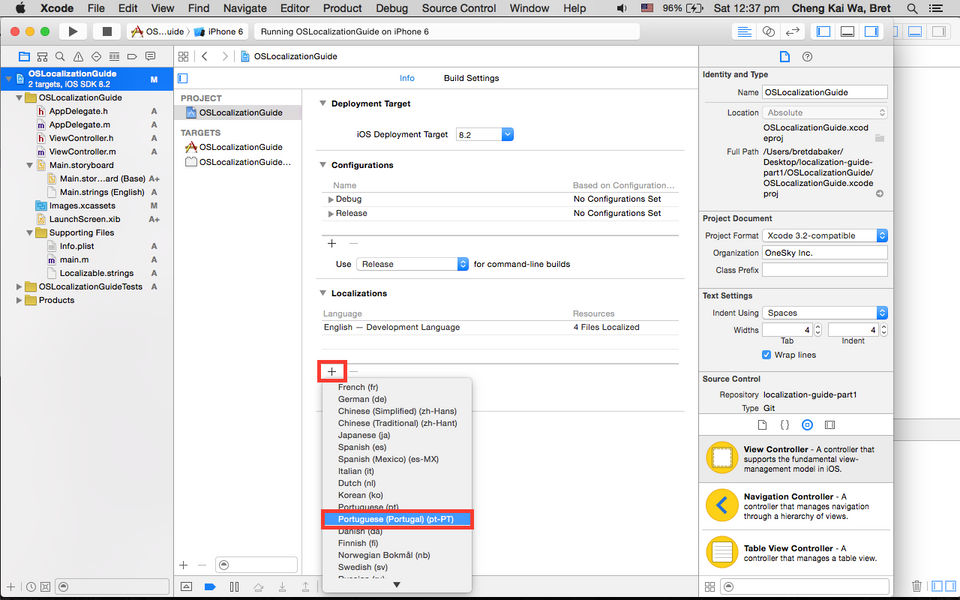Collapse the Supporting Files group
The width and height of the screenshot is (960, 600).
[x=29, y=233]
